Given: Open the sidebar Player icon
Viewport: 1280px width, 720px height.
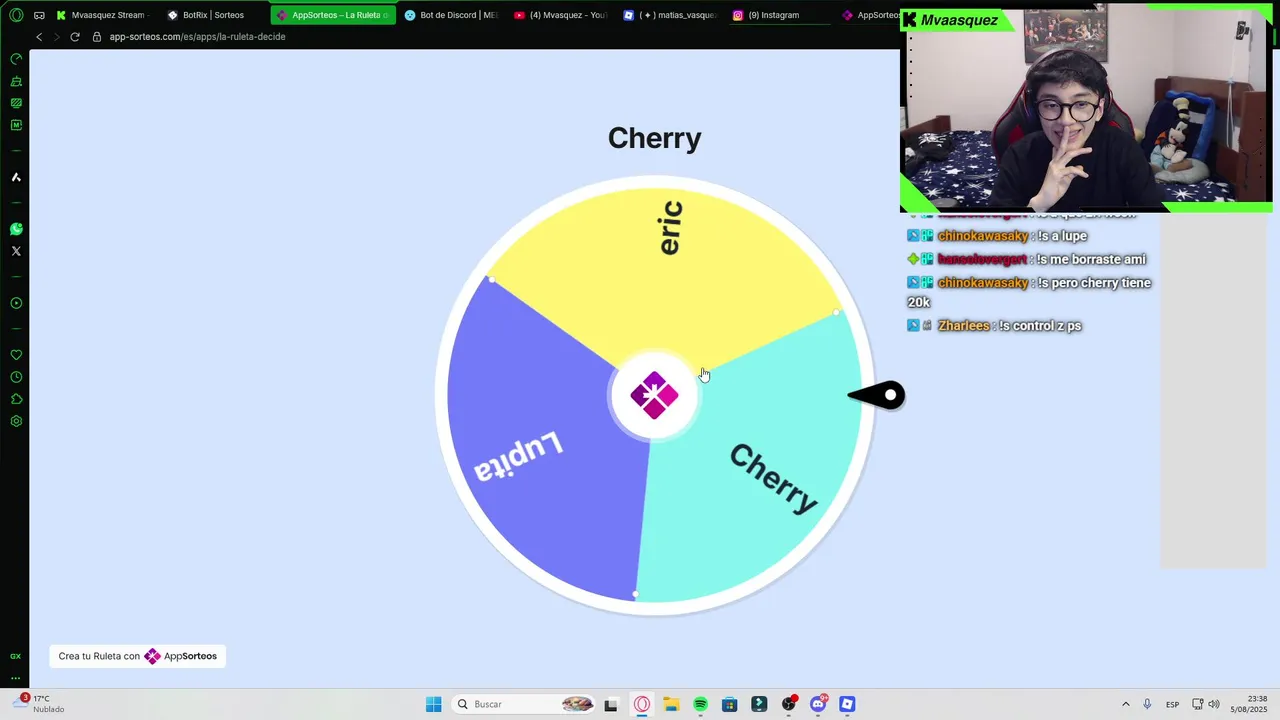Looking at the screenshot, I should pyautogui.click(x=16, y=303).
